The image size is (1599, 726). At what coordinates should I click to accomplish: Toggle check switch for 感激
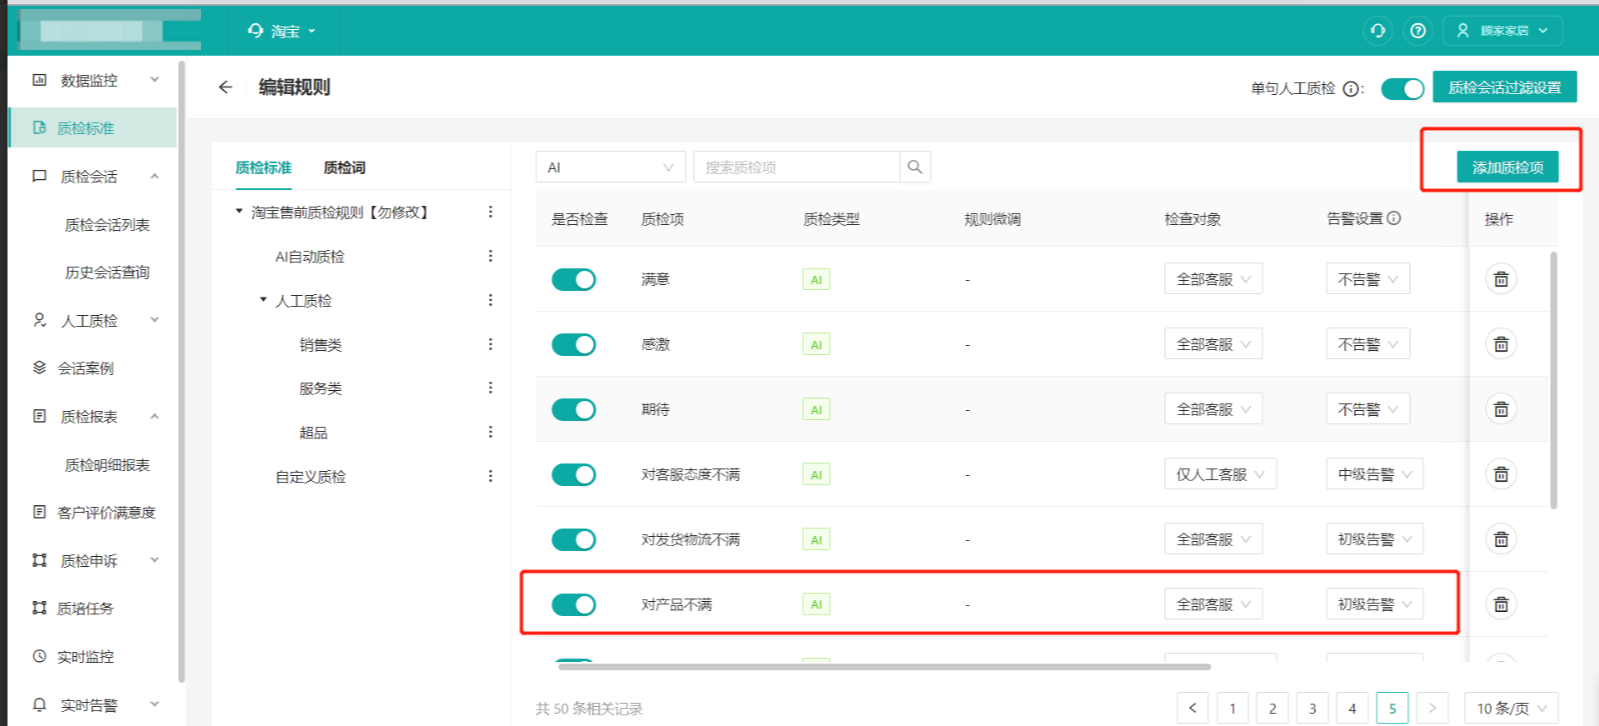click(x=574, y=344)
